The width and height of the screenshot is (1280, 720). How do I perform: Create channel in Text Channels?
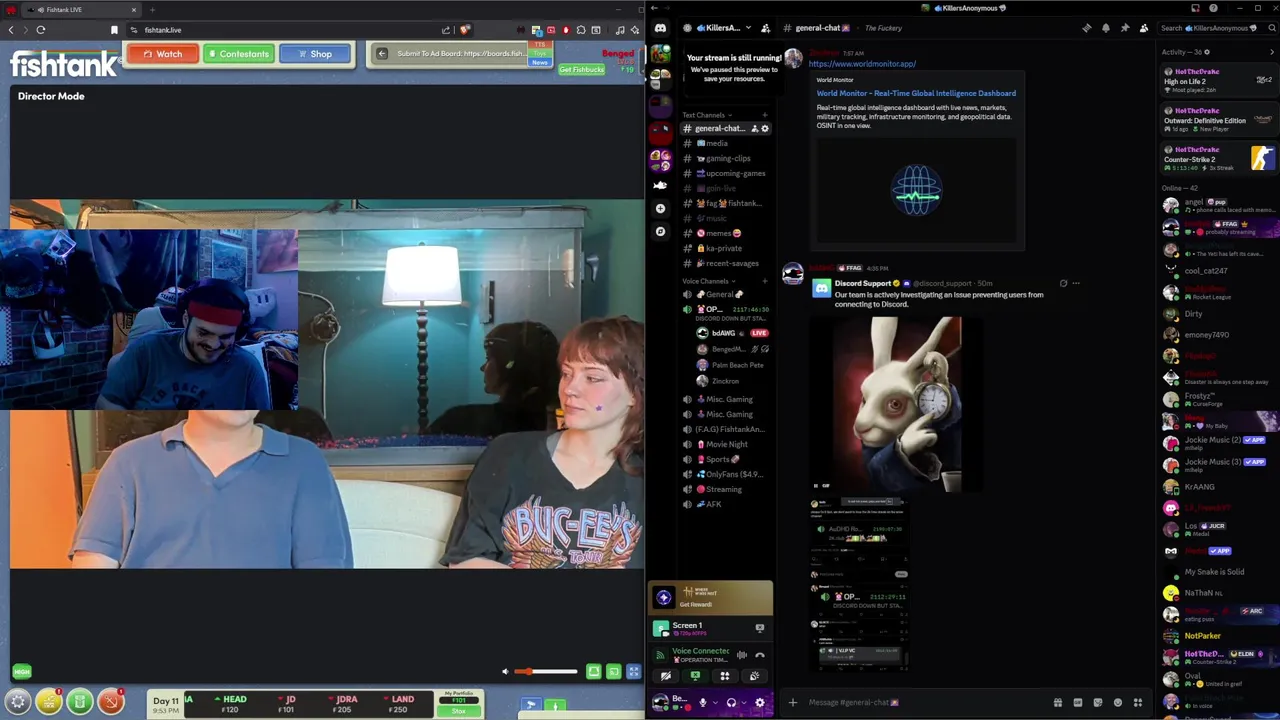tap(765, 115)
